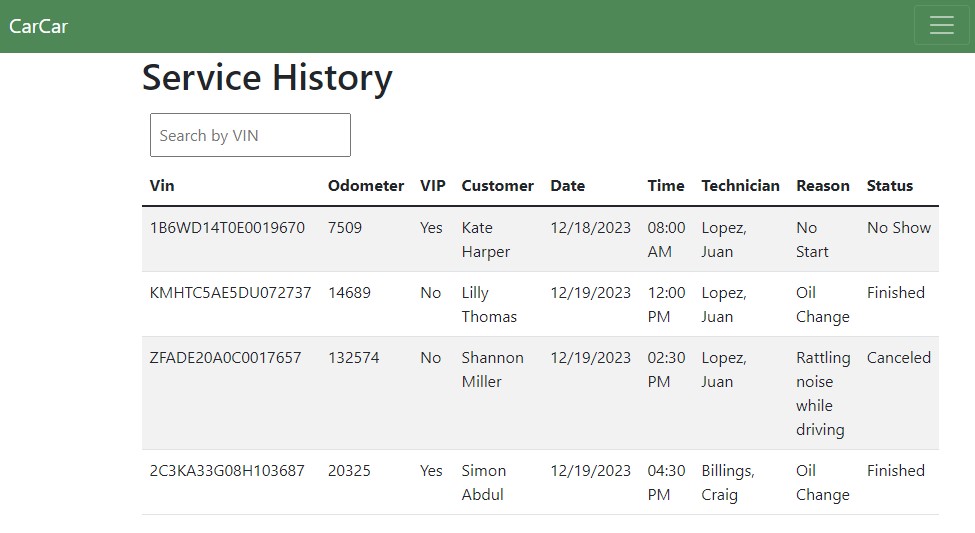Click the No Show status cell

tap(898, 228)
